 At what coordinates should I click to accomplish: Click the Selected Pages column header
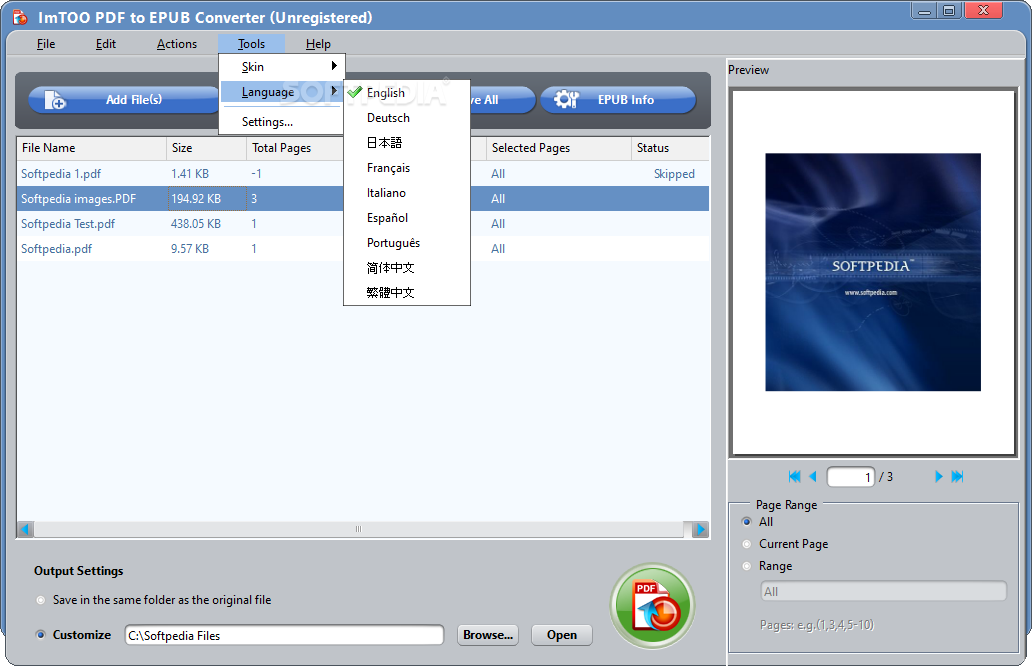[x=559, y=148]
